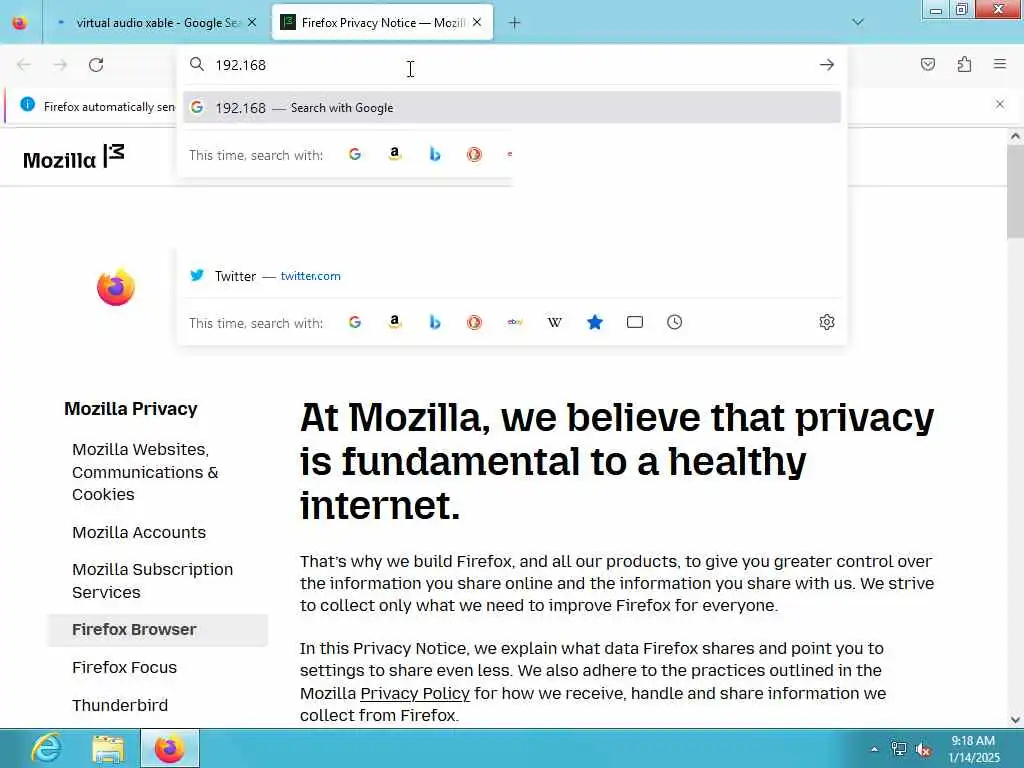The height and width of the screenshot is (768, 1024).
Task: Close the Firefox Privacy Notice tab
Action: (x=477, y=22)
